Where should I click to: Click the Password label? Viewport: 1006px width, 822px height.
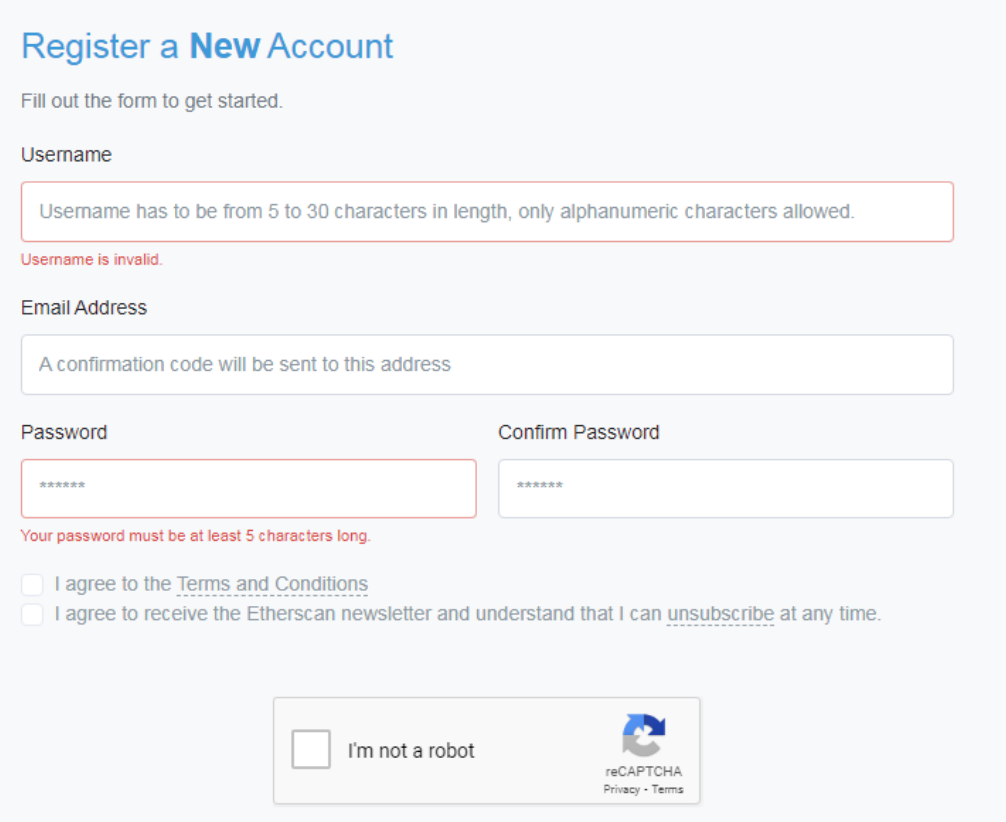click(x=63, y=432)
